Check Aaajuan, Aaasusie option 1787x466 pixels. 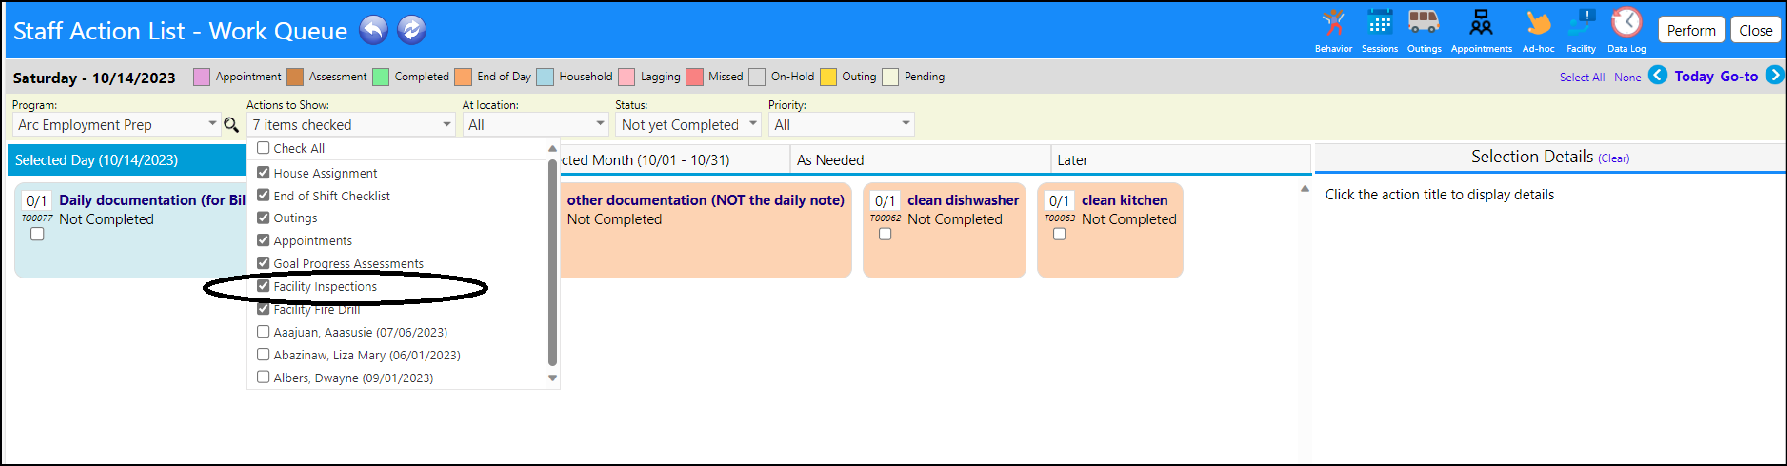tap(263, 332)
